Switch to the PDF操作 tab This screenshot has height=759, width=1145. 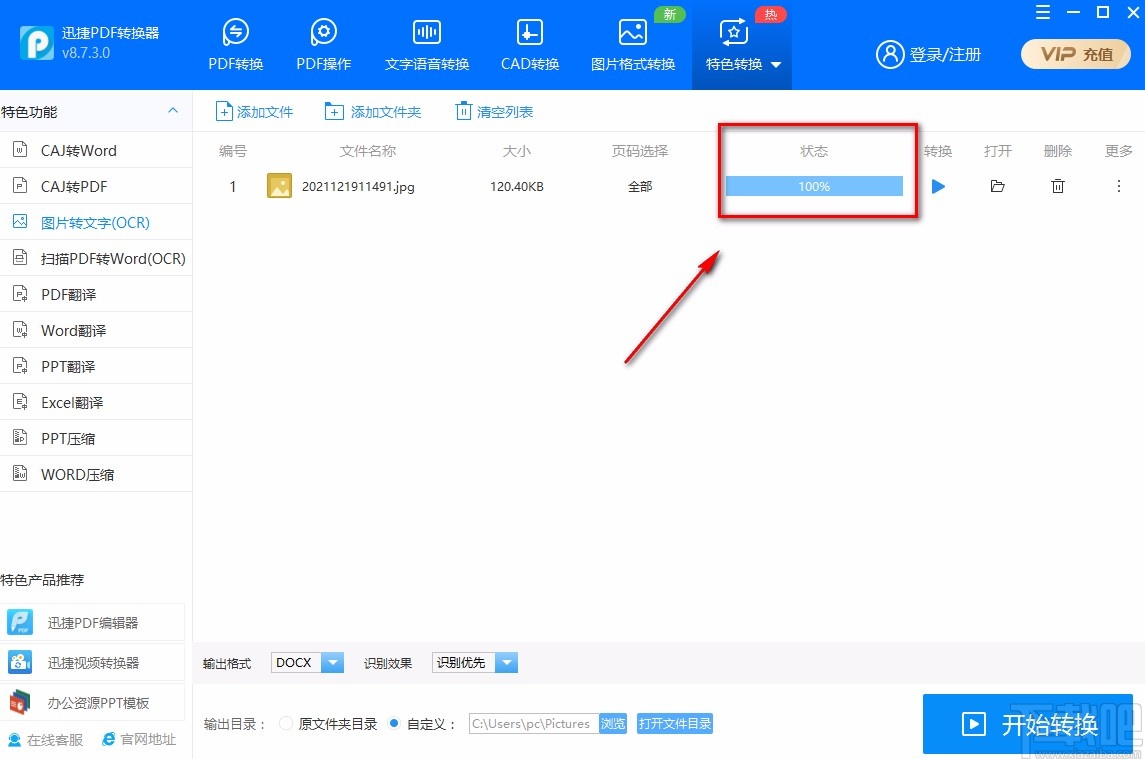tap(323, 43)
